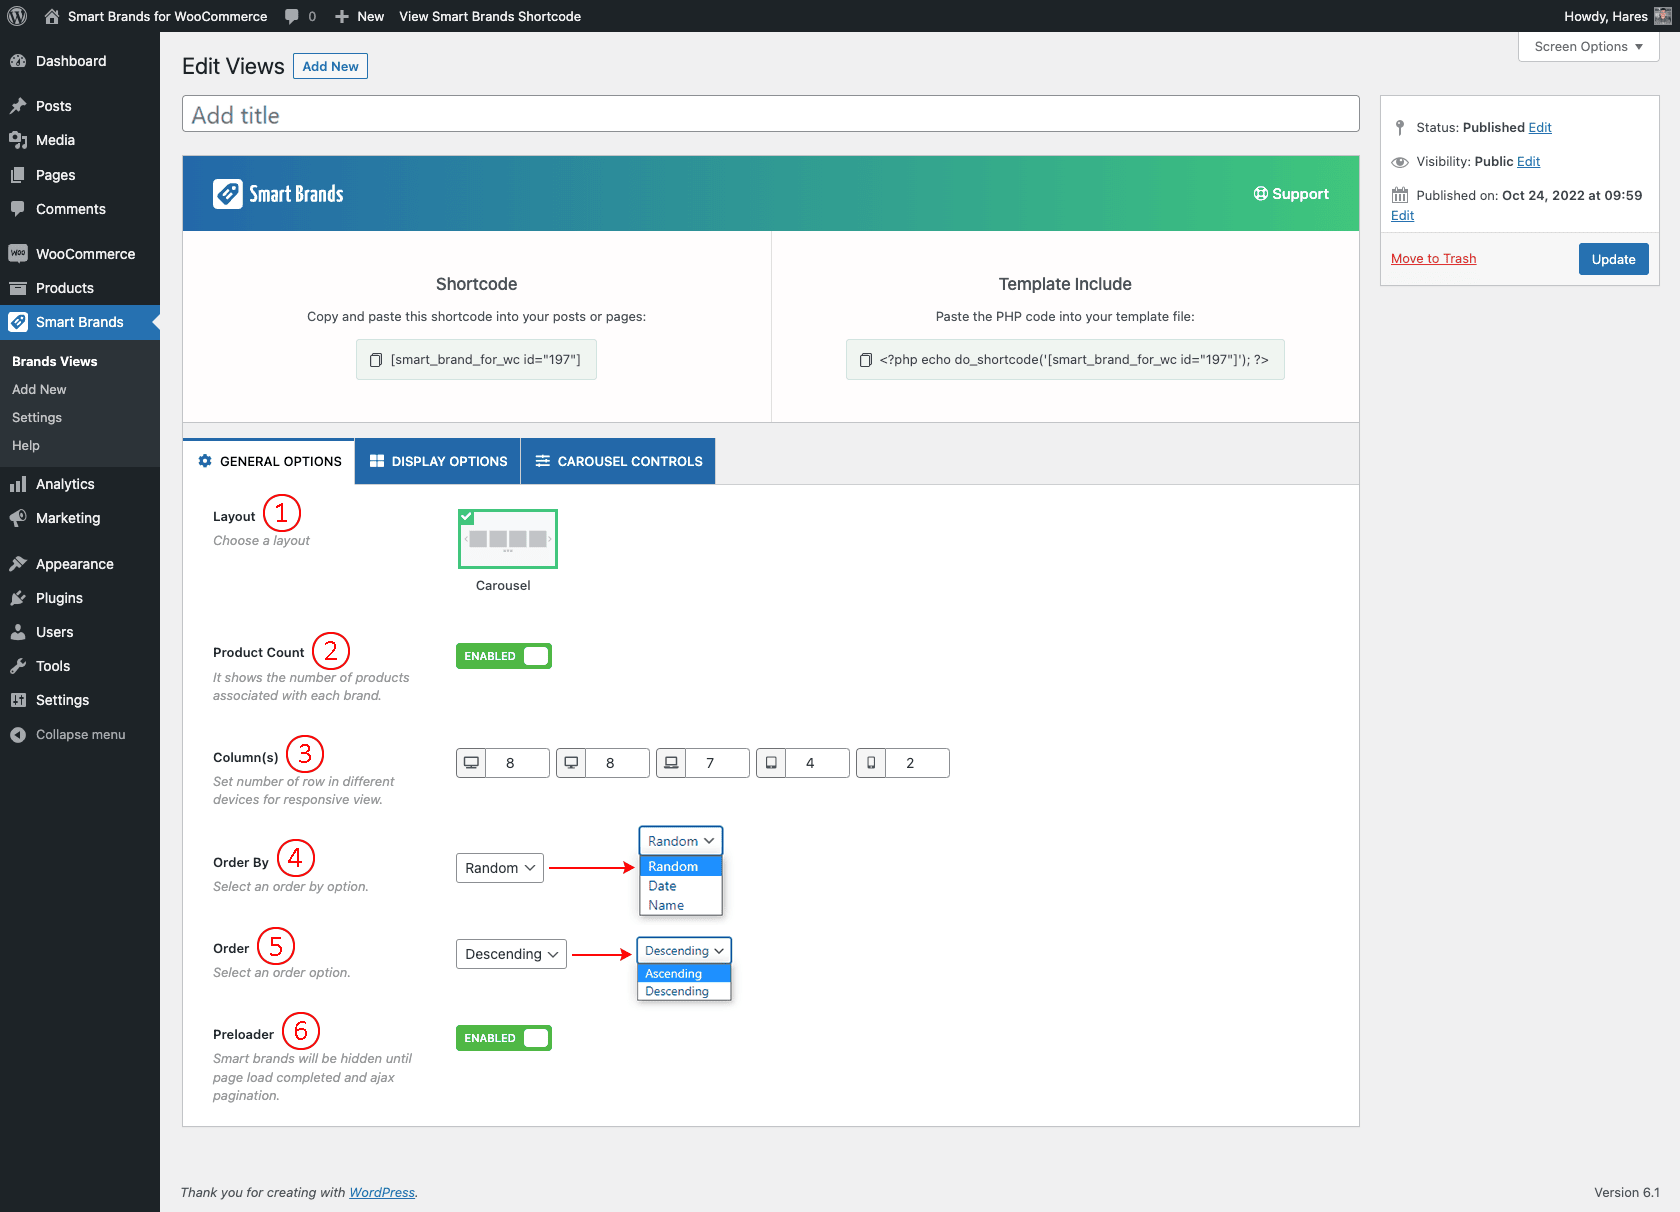The width and height of the screenshot is (1680, 1212).
Task: Click the copy icon beside the PHP code
Action: (x=866, y=360)
